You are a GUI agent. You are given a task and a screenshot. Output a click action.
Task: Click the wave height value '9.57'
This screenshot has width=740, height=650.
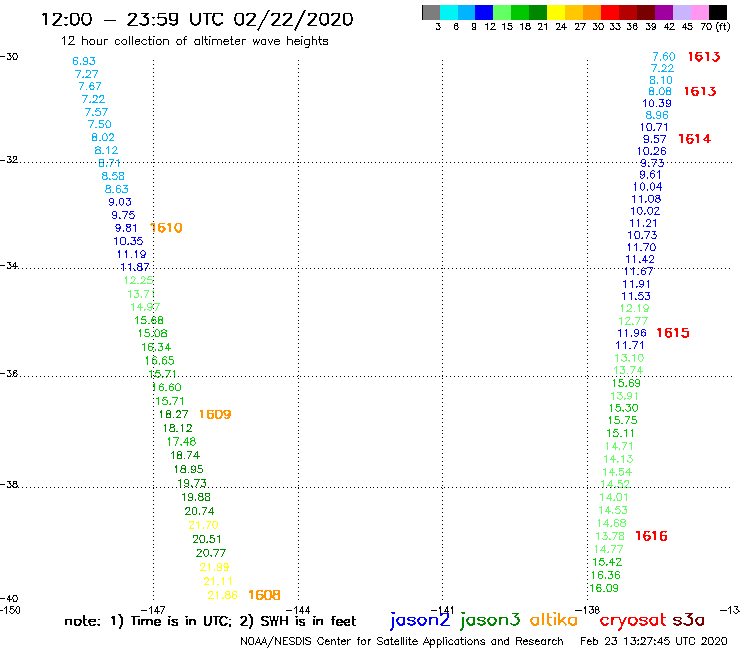655,139
